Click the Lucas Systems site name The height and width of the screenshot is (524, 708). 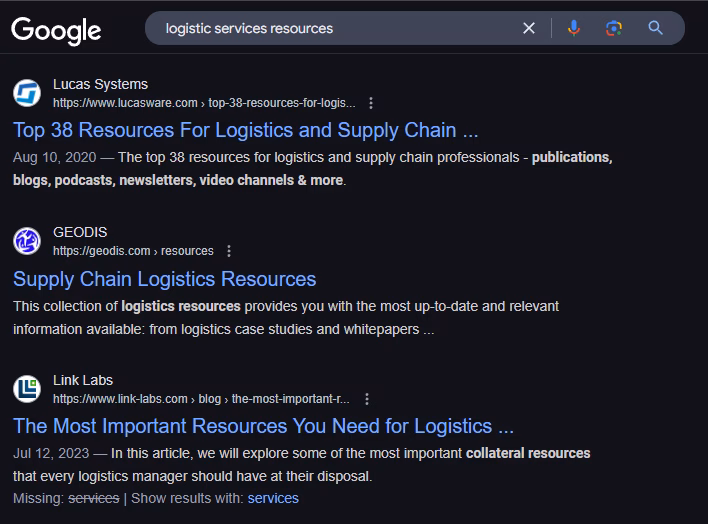click(100, 84)
